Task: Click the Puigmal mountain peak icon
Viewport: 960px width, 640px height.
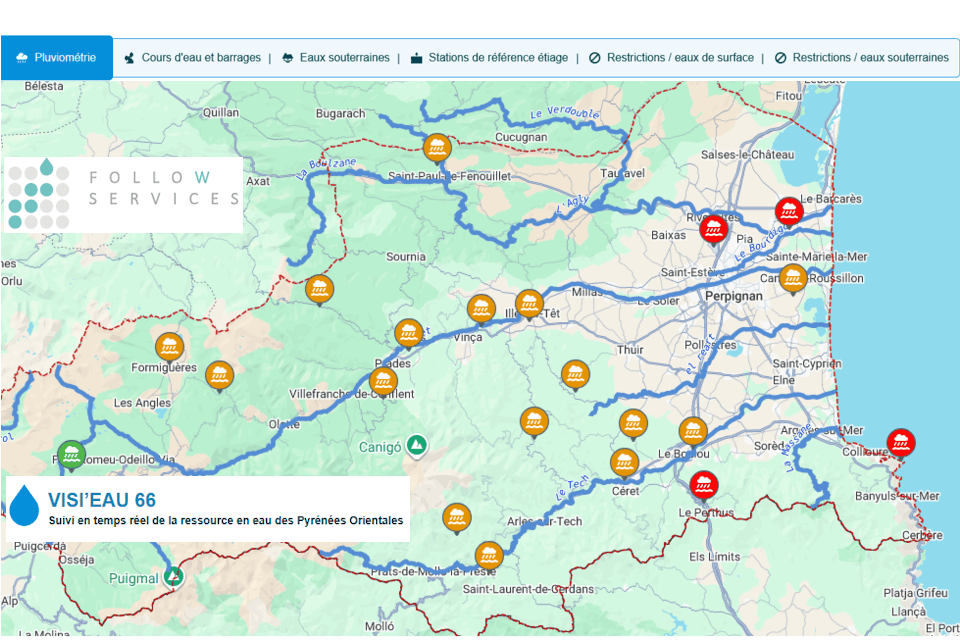Action: click(x=174, y=576)
